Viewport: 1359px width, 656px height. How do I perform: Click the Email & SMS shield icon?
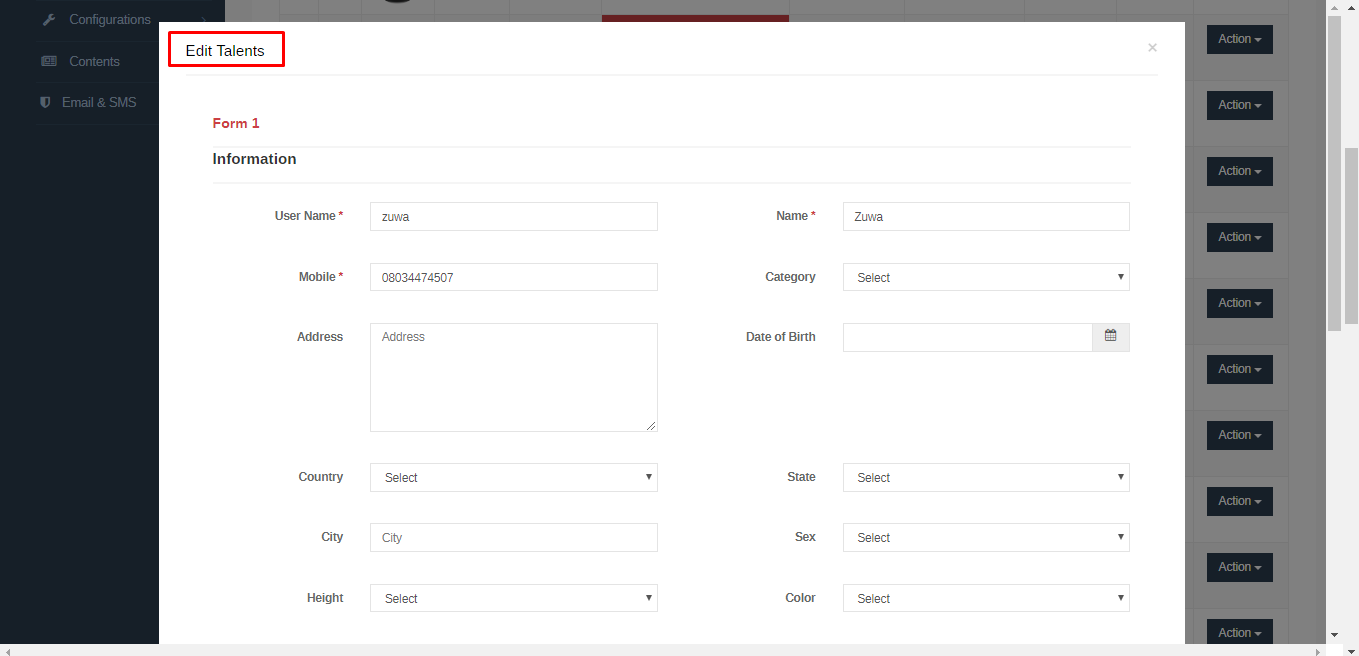[x=45, y=102]
